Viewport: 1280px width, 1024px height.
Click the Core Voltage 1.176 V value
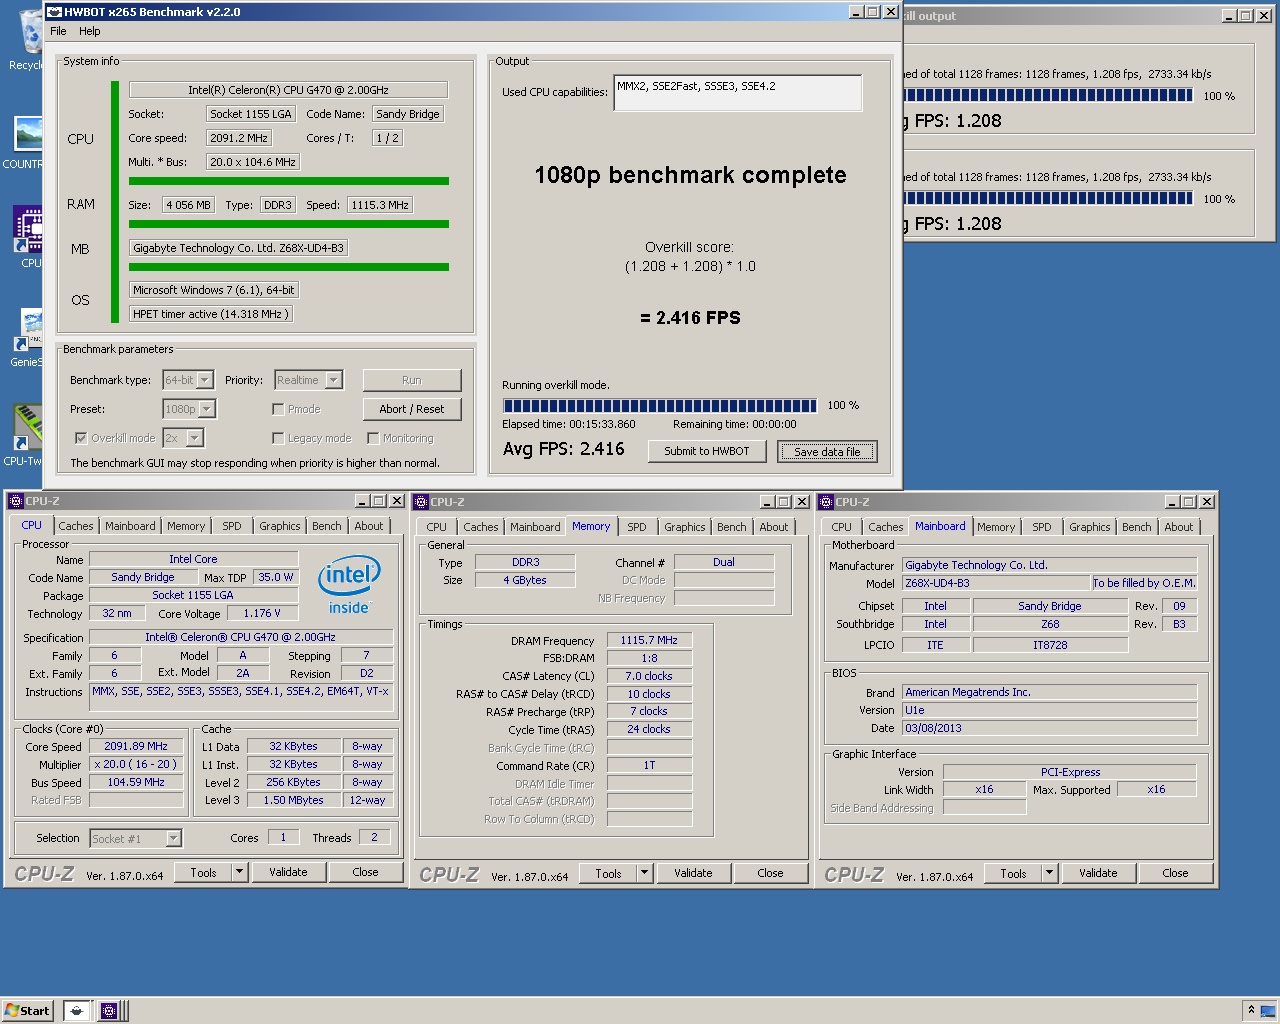(x=262, y=613)
